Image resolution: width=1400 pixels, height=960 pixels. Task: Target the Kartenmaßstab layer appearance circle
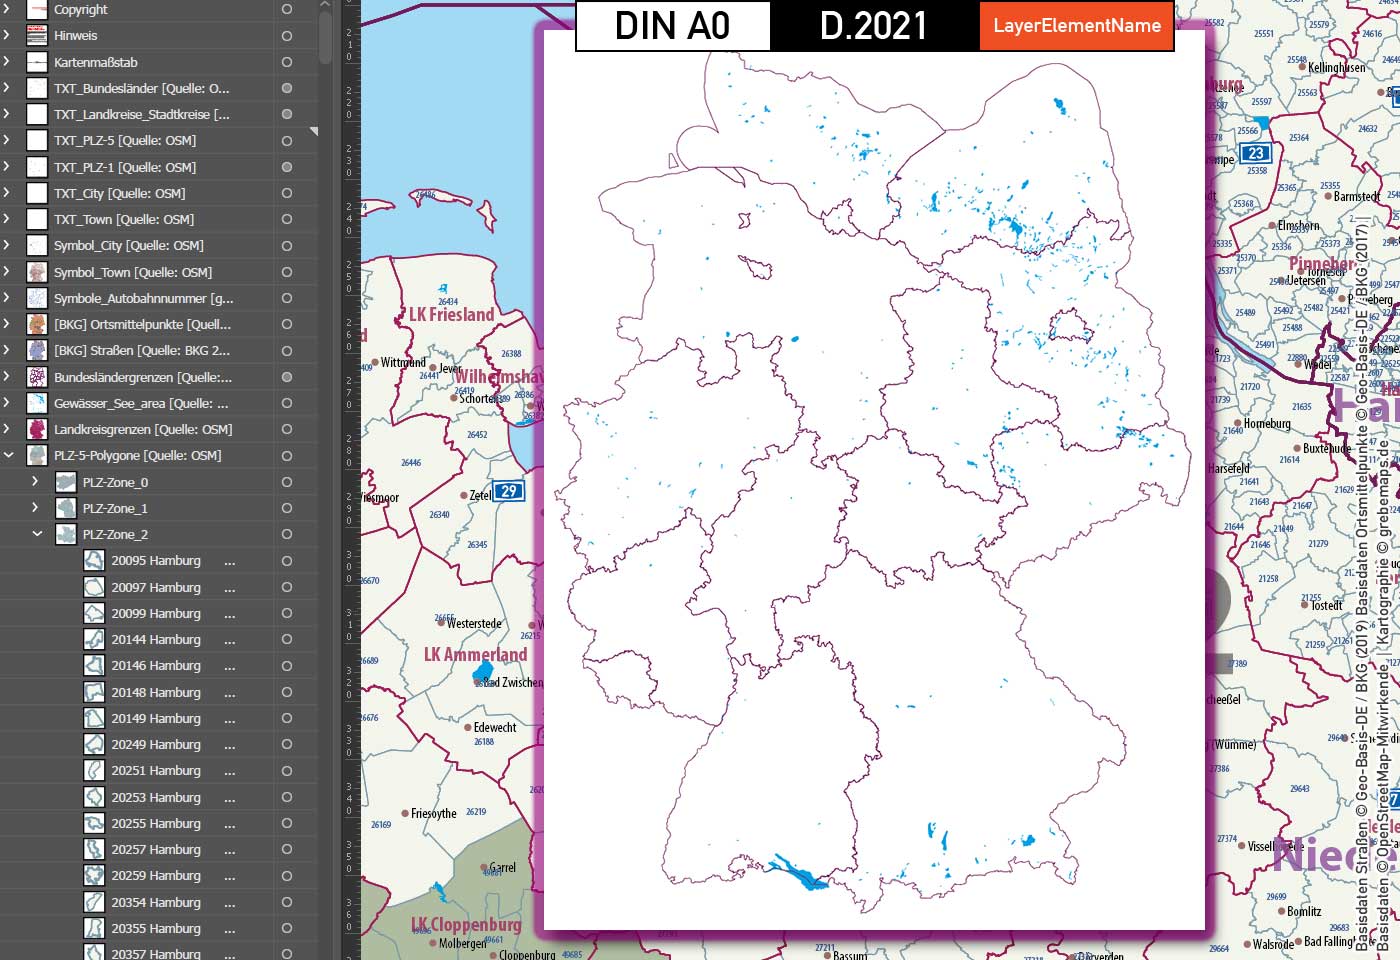click(x=286, y=62)
